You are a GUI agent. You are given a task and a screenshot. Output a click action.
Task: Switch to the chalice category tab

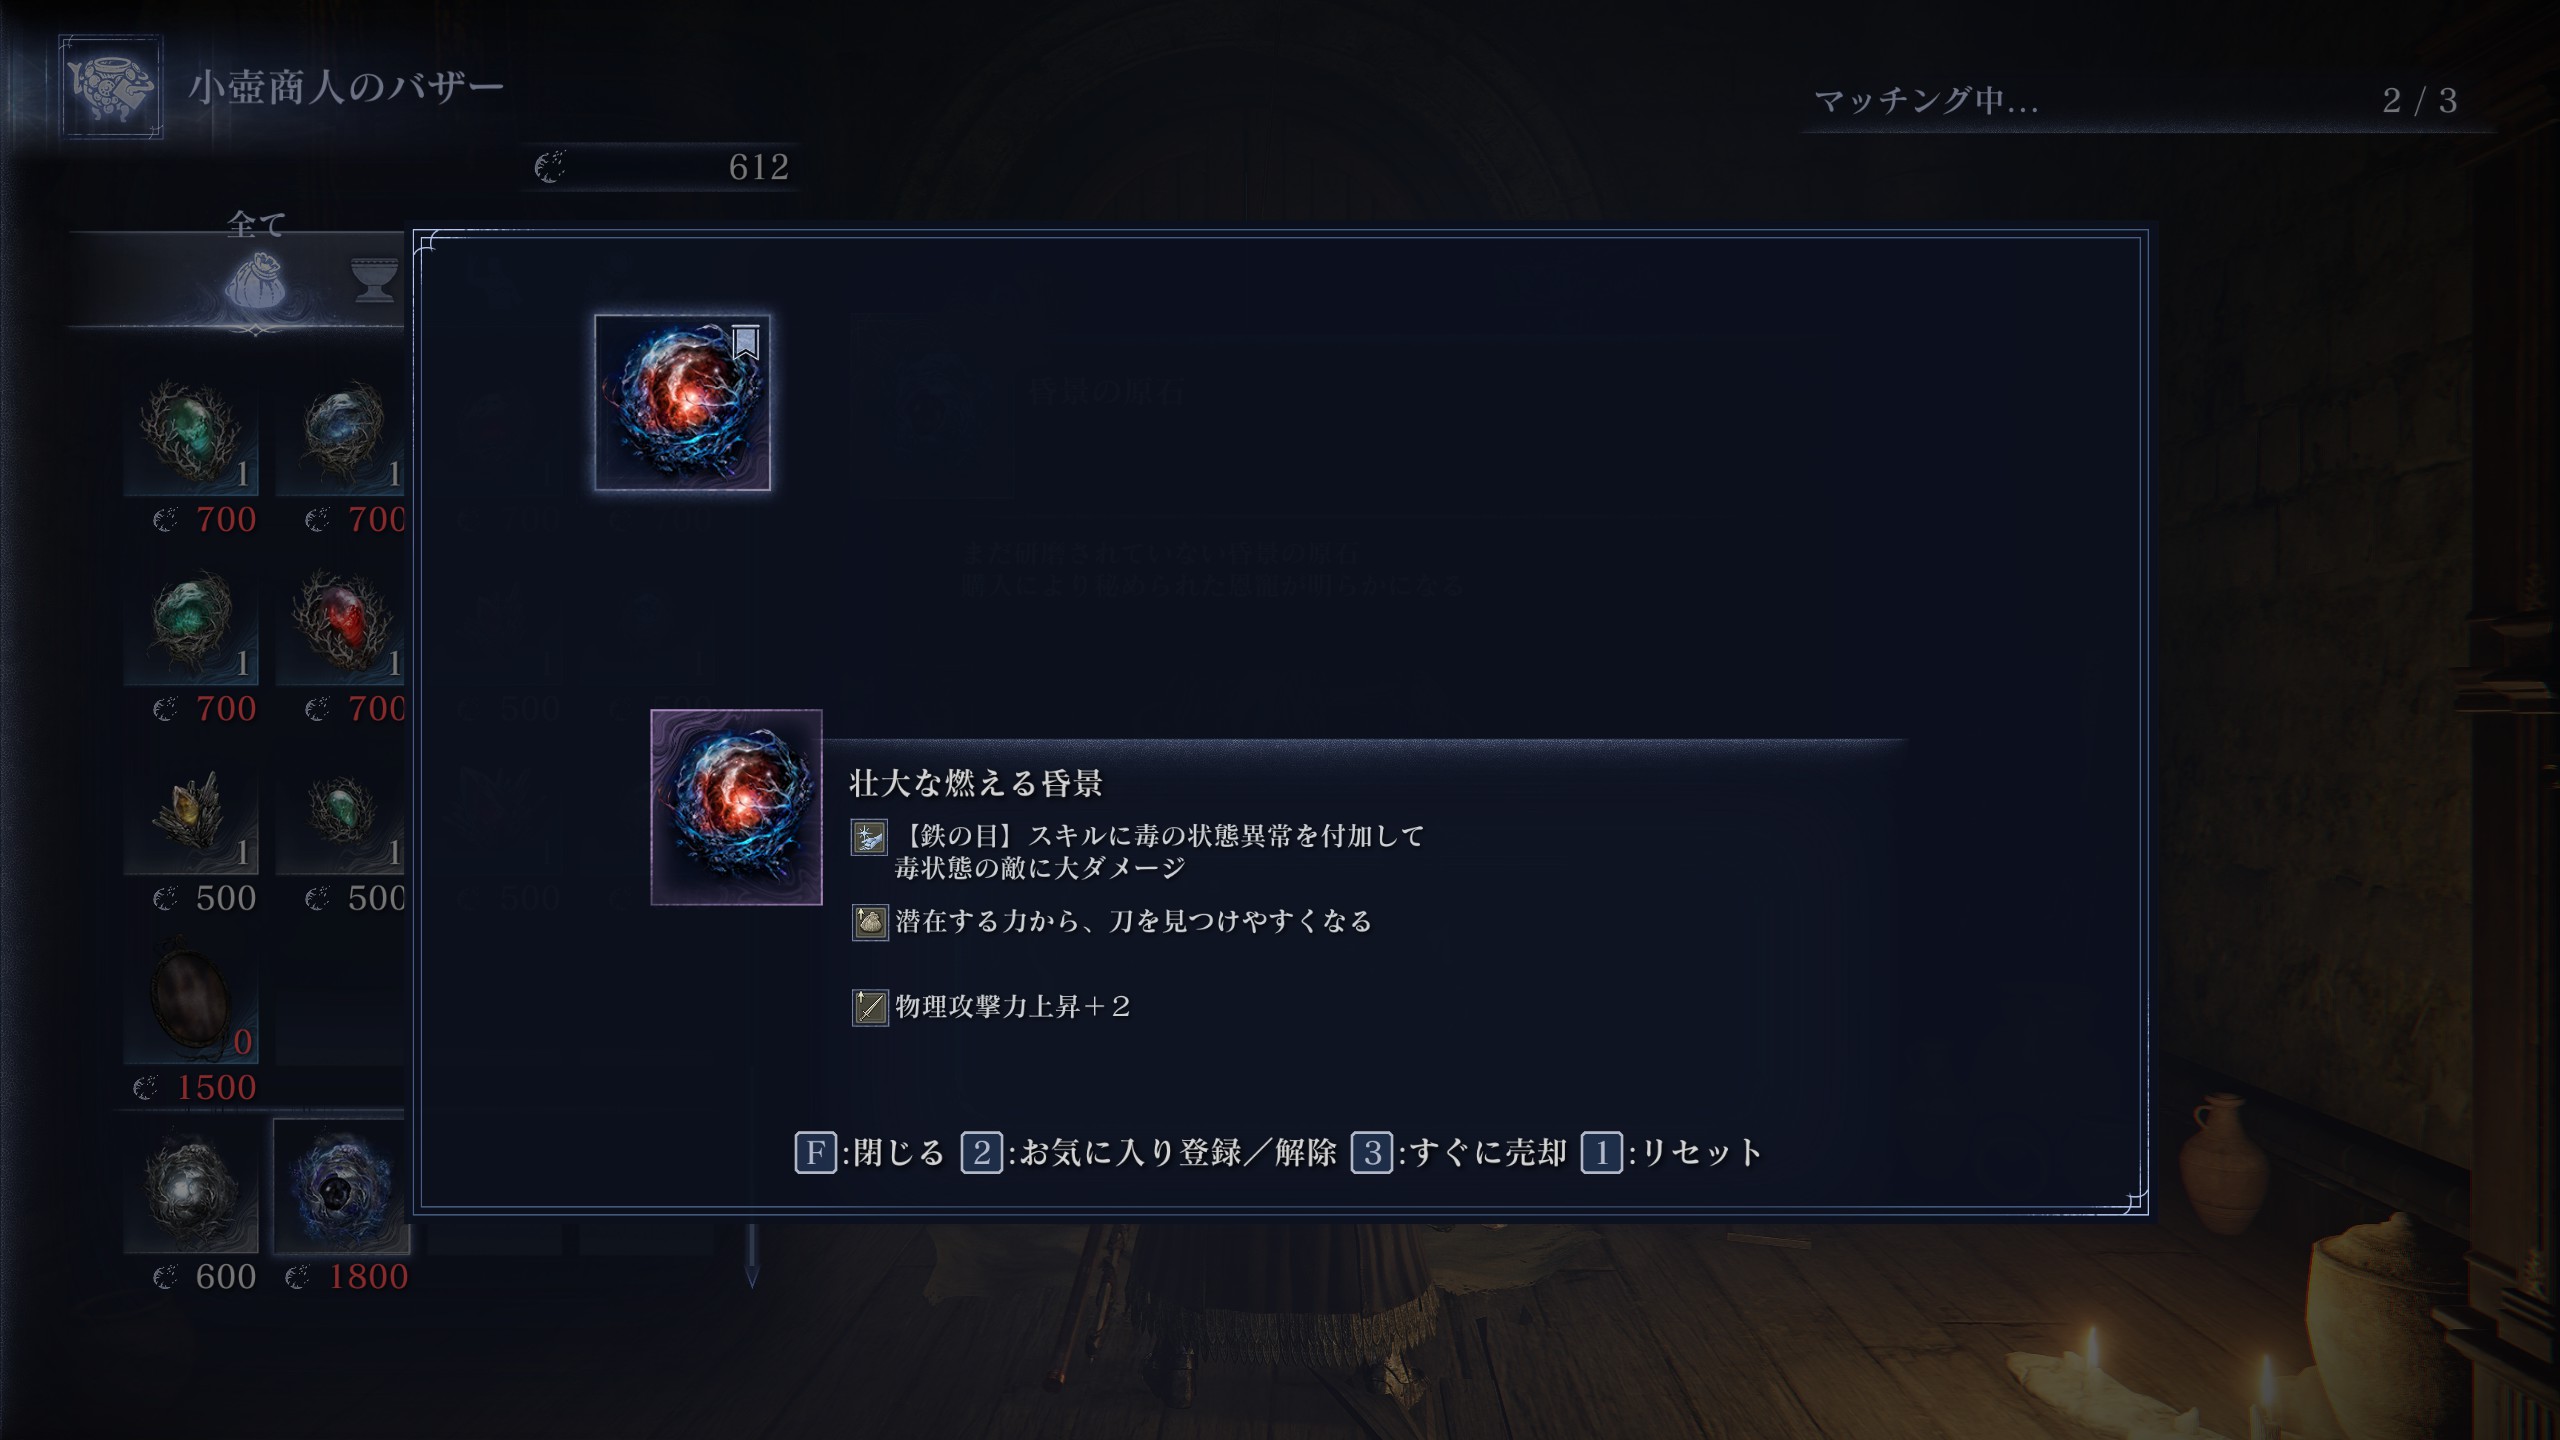(x=376, y=280)
